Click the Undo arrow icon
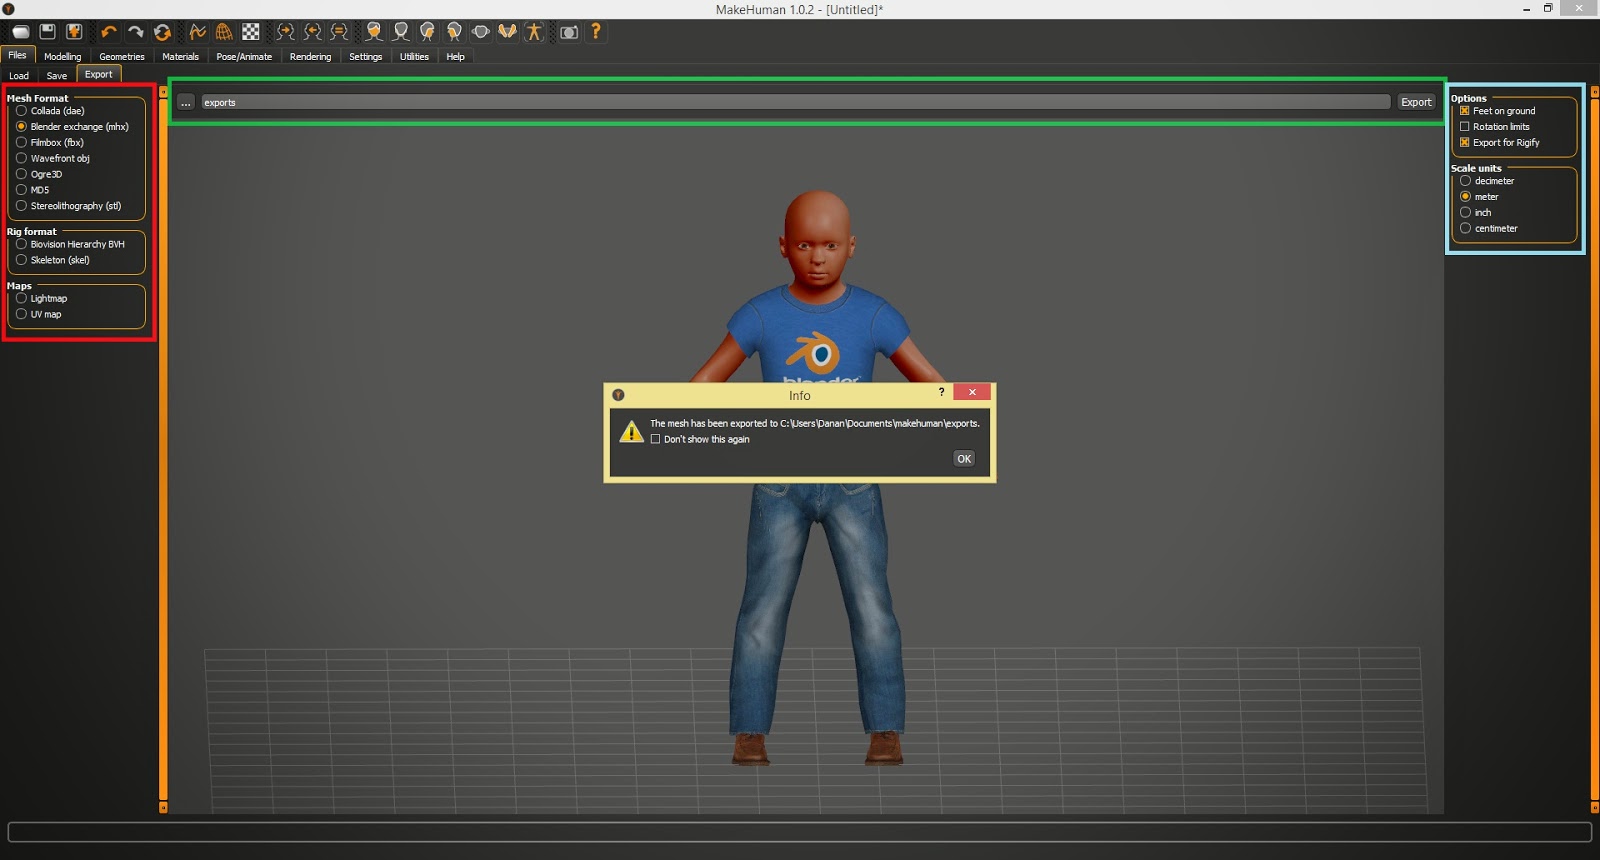 pyautogui.click(x=108, y=32)
